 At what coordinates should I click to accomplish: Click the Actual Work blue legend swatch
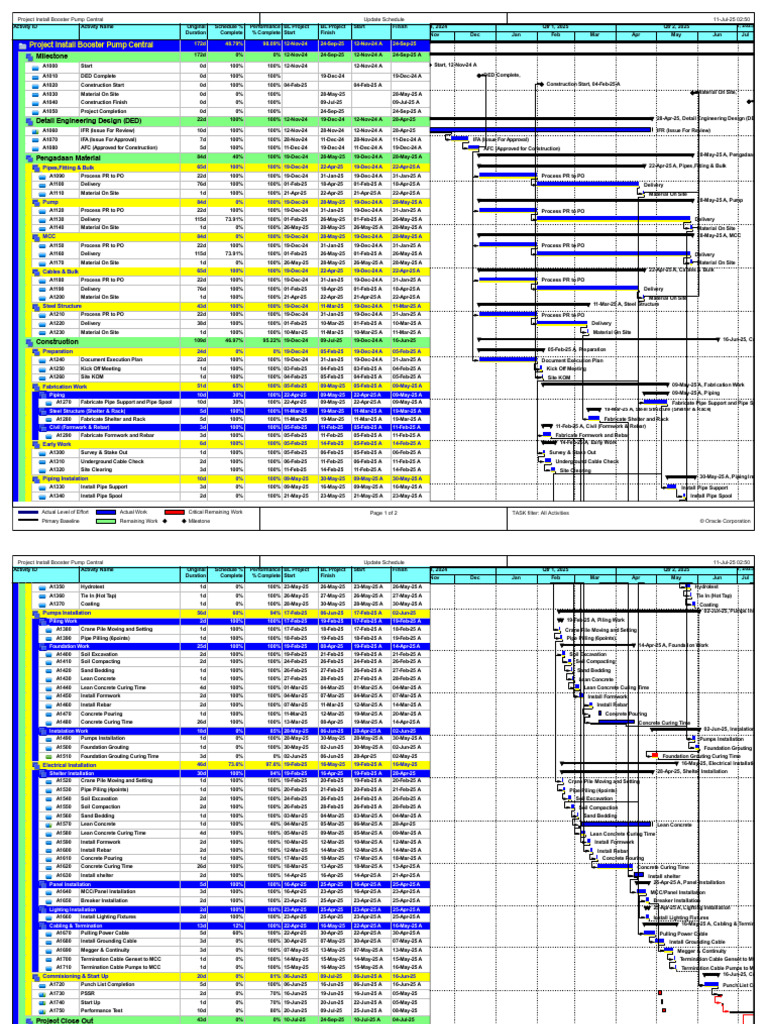(106, 513)
